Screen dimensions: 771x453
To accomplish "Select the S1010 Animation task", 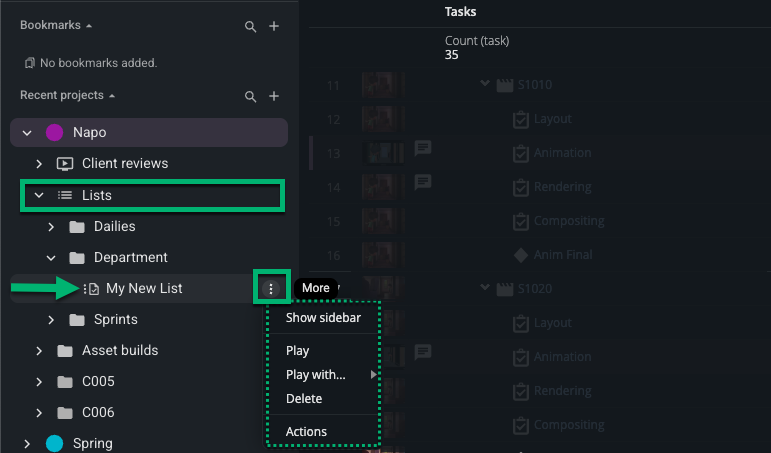I will coord(563,153).
